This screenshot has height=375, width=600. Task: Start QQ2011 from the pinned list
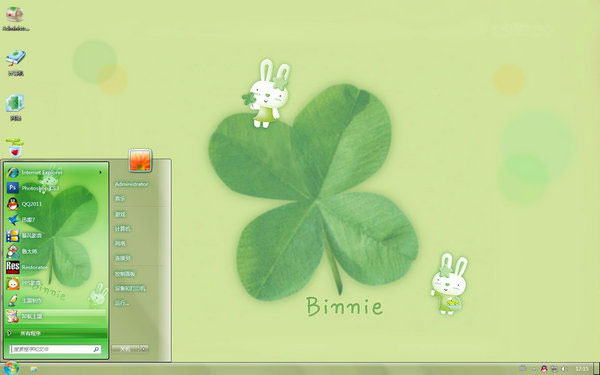[x=55, y=204]
